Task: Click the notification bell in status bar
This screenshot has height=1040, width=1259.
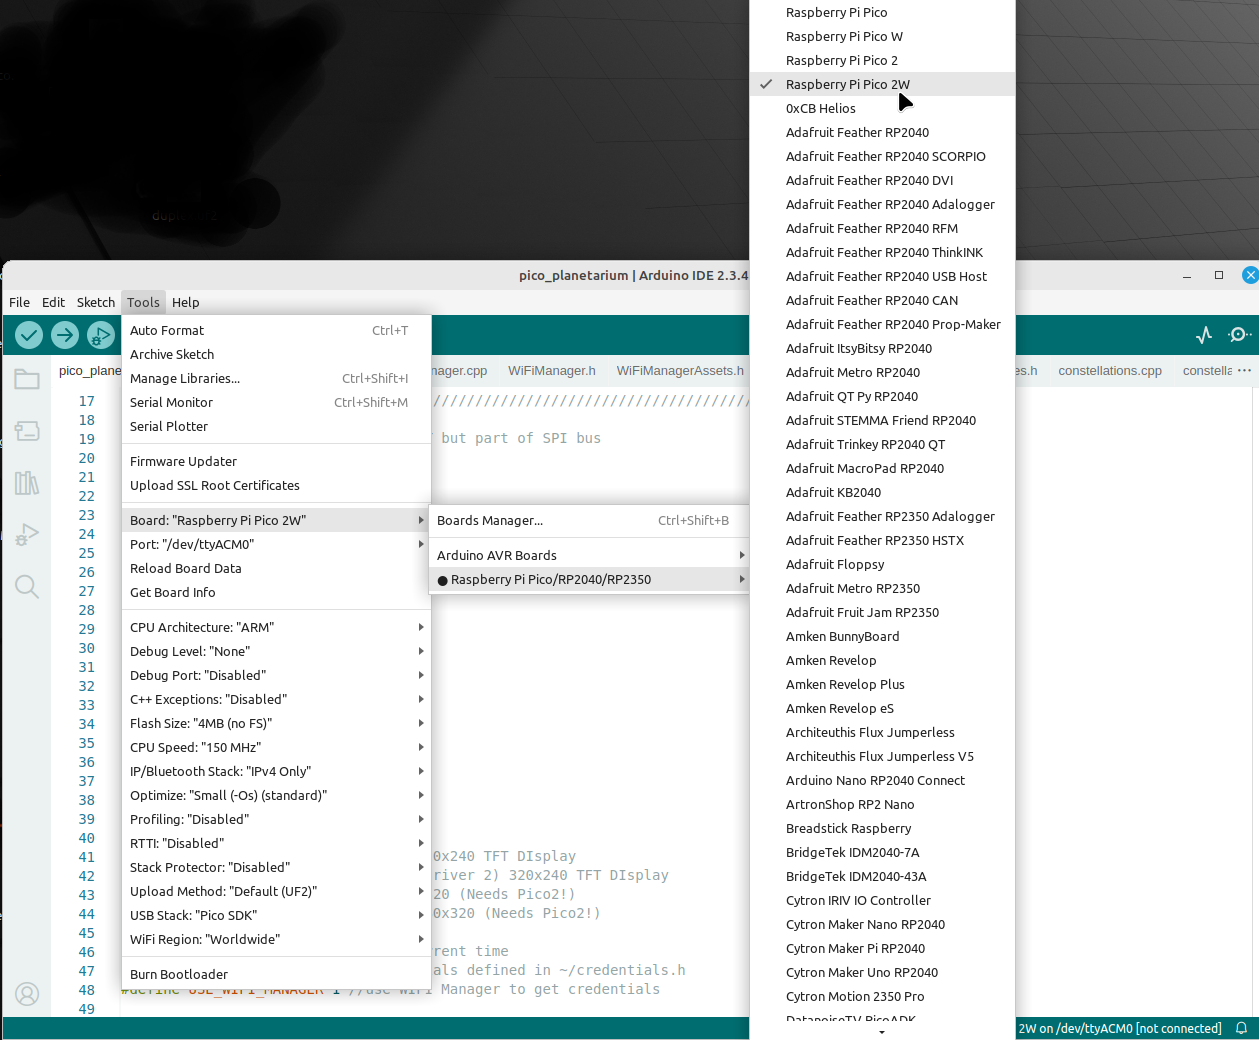Action: [1241, 1028]
